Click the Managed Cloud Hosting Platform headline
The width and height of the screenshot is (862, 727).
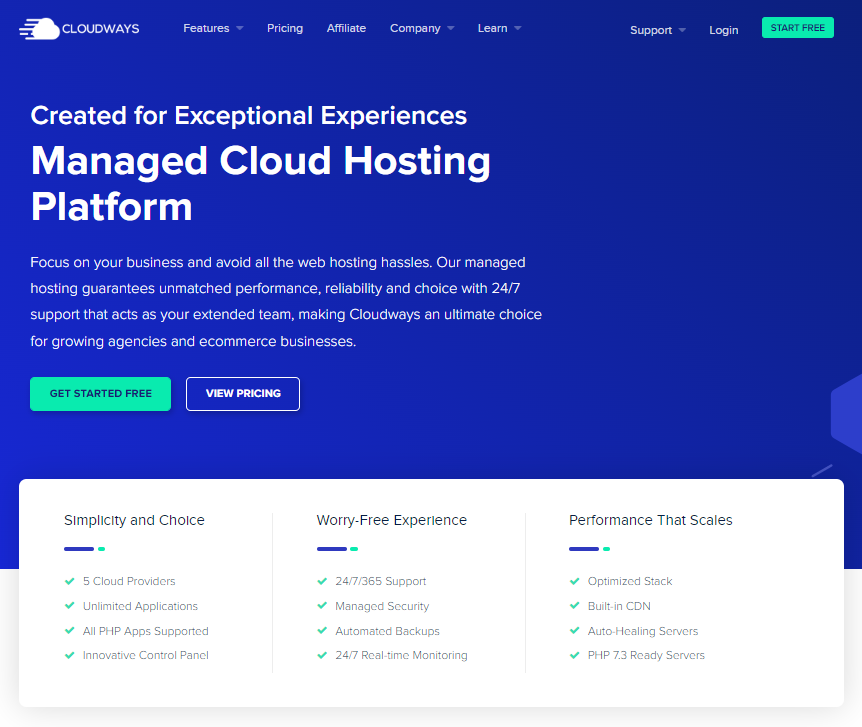click(261, 183)
